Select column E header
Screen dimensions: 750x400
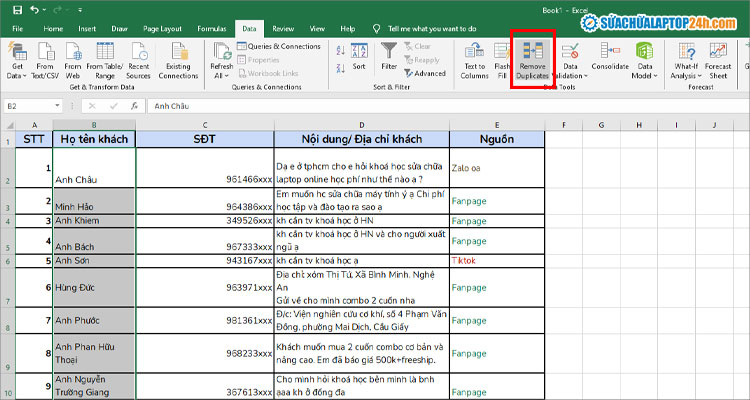click(x=497, y=125)
